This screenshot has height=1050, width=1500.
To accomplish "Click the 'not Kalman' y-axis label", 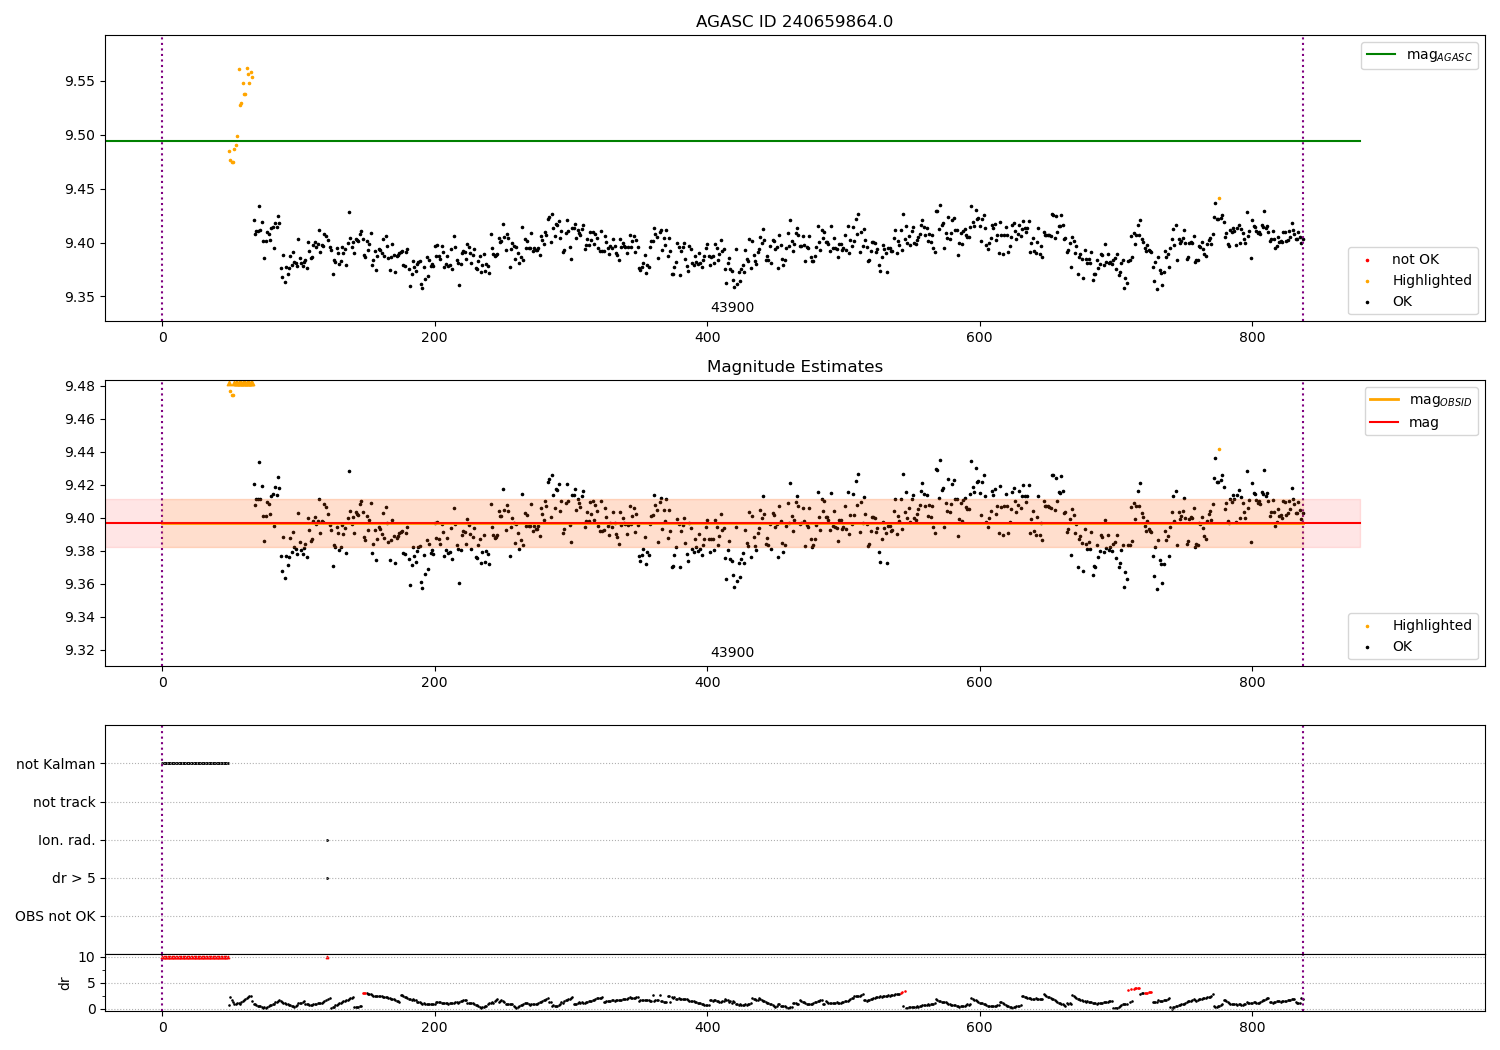I will (56, 764).
